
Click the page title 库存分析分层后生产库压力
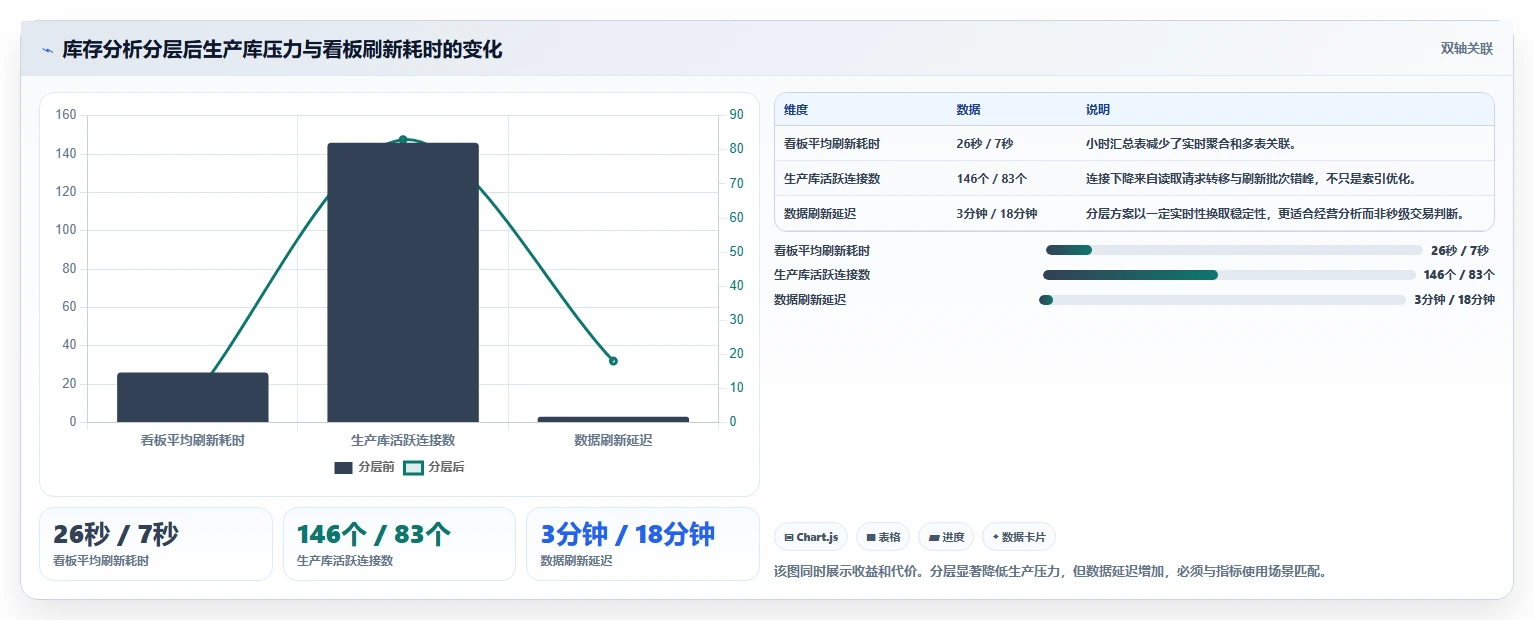coord(282,50)
